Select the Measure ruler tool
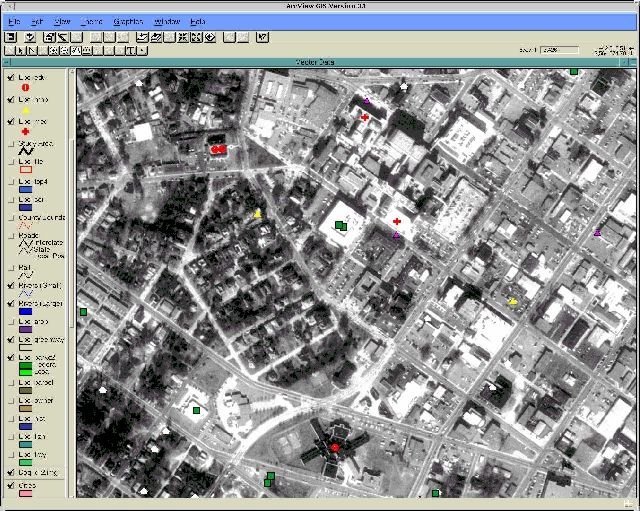This screenshot has height=511, width=640. coord(87,51)
